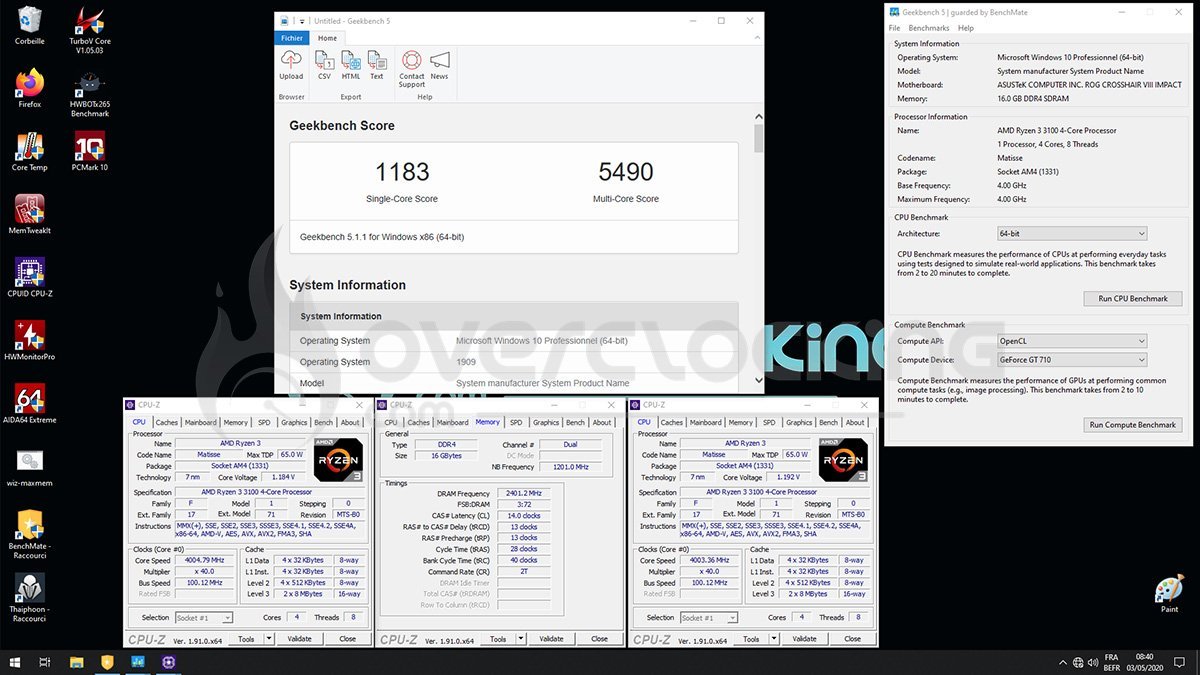Select the TurboV Core desktop icon
This screenshot has height=675, width=1200.
[90, 31]
